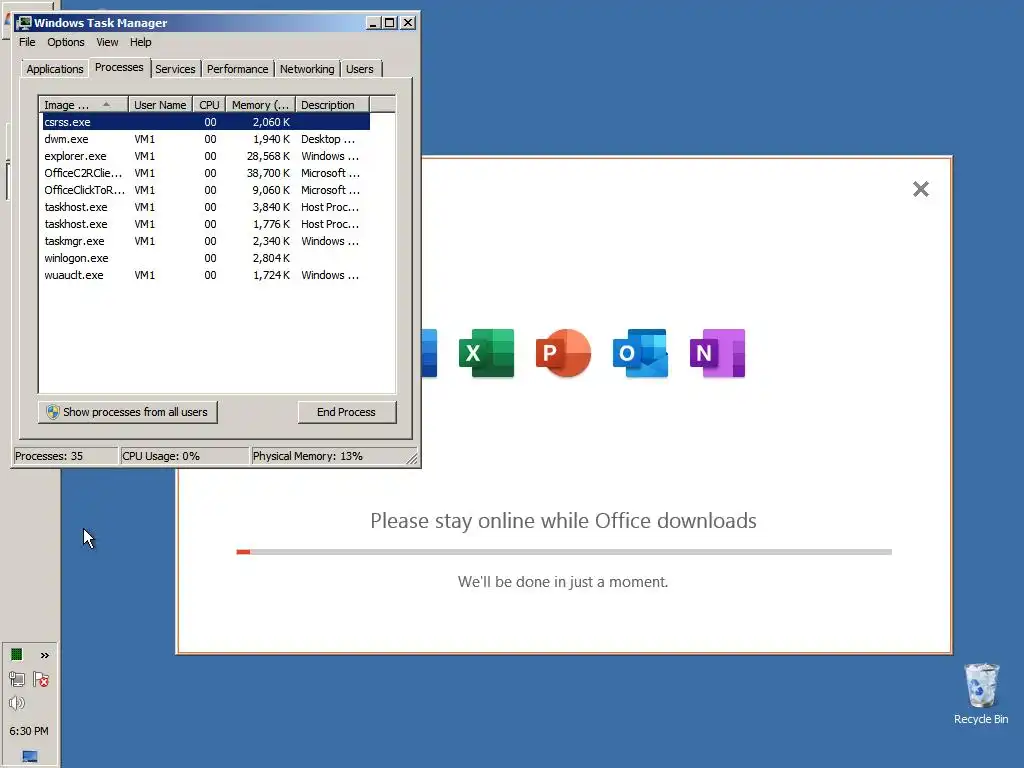Open the Options menu in Task Manager
Image resolution: width=1024 pixels, height=768 pixels.
pos(65,42)
